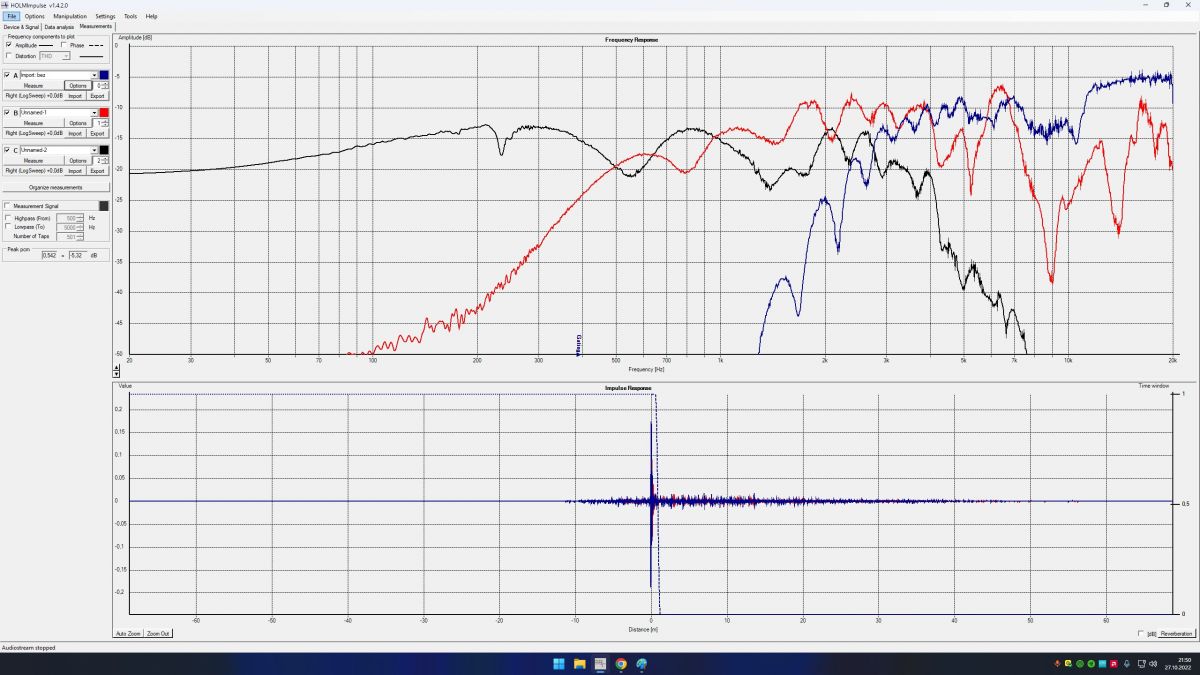The height and width of the screenshot is (675, 1200).
Task: Click Import button for measurement B
Action: click(75, 133)
